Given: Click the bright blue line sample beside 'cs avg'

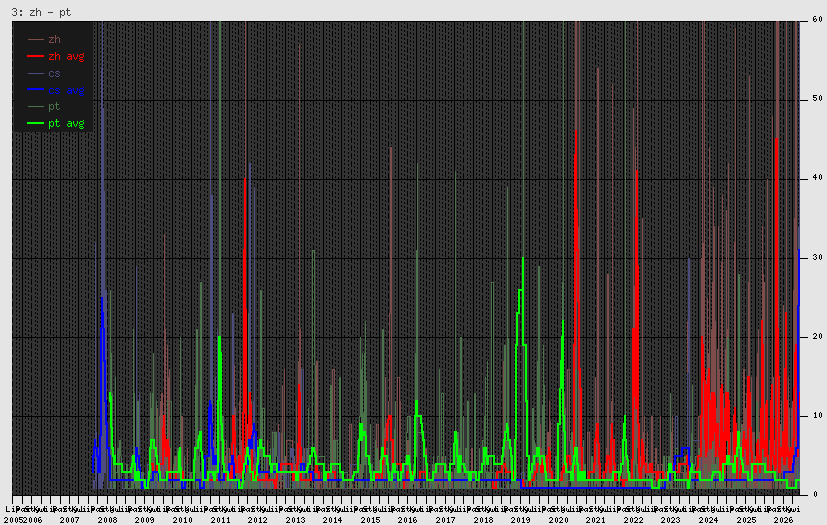Looking at the screenshot, I should click(x=35, y=90).
